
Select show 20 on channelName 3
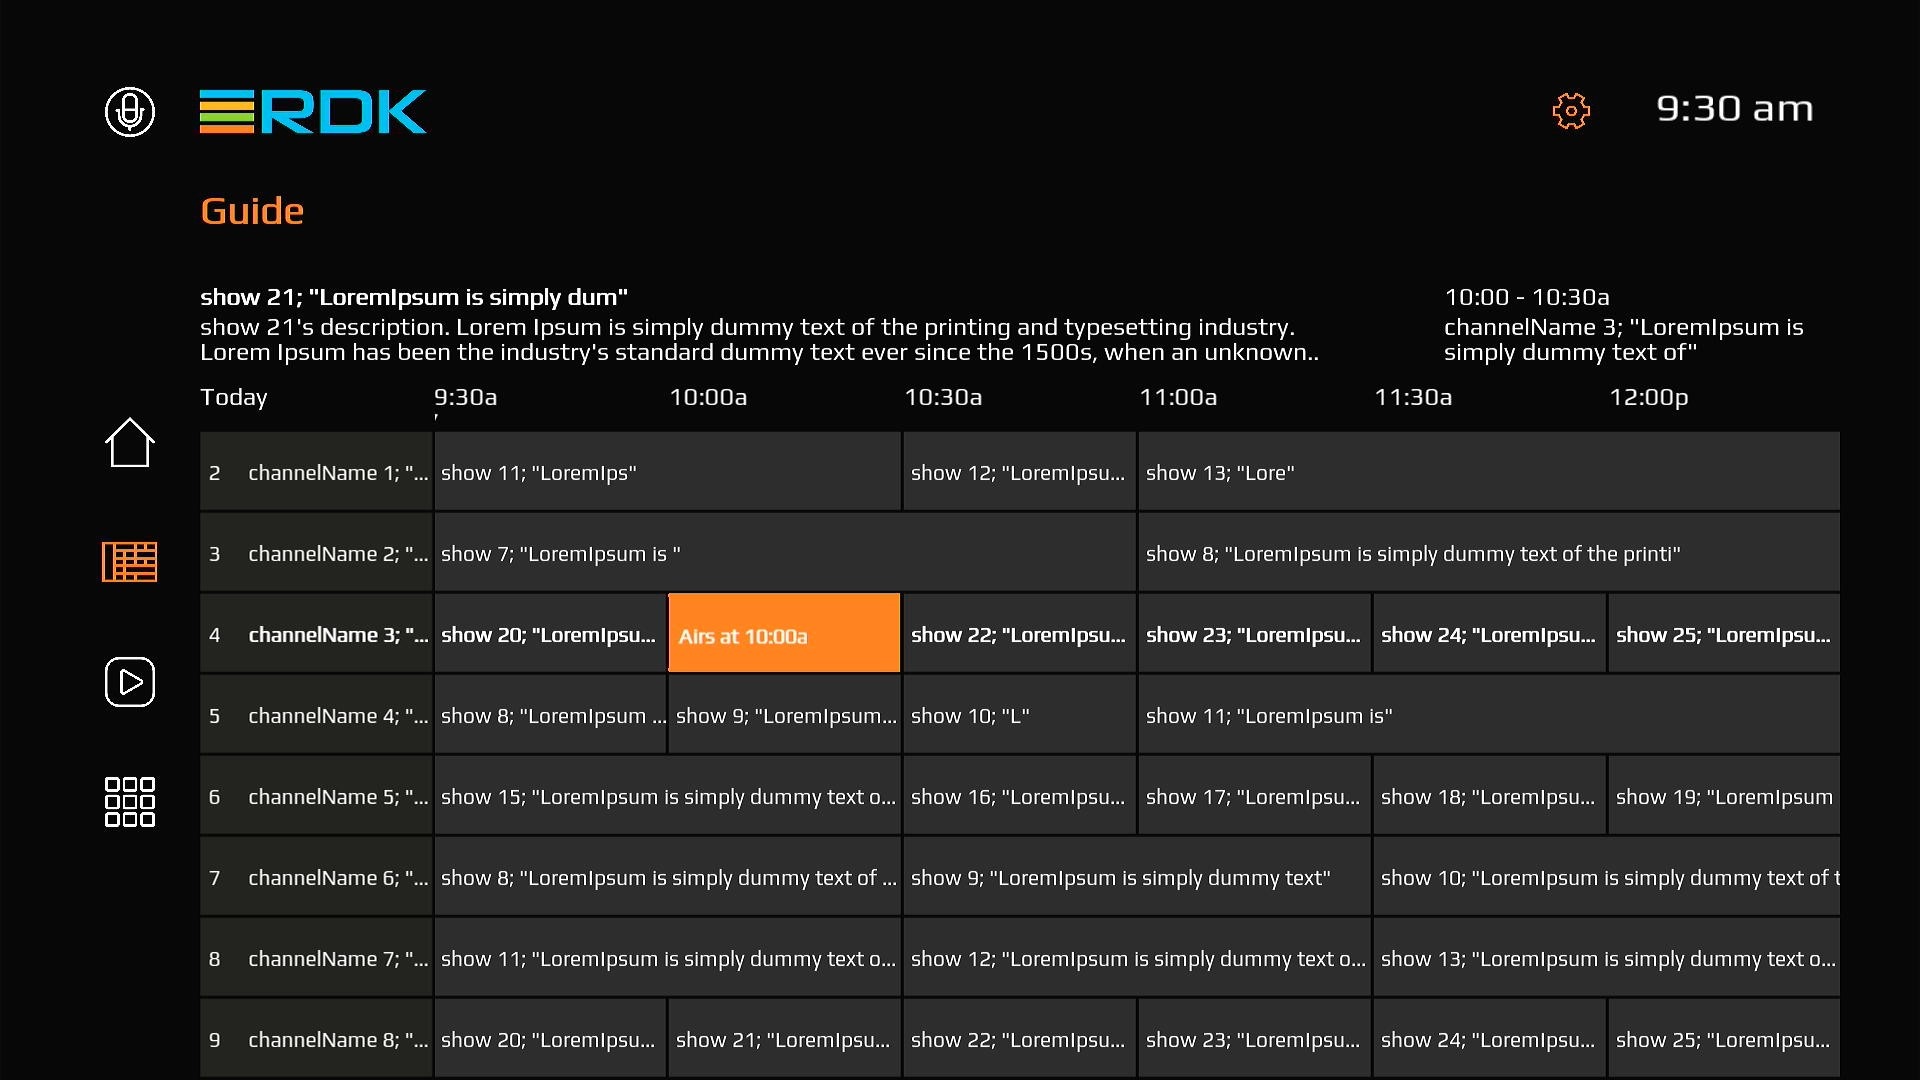coord(550,635)
